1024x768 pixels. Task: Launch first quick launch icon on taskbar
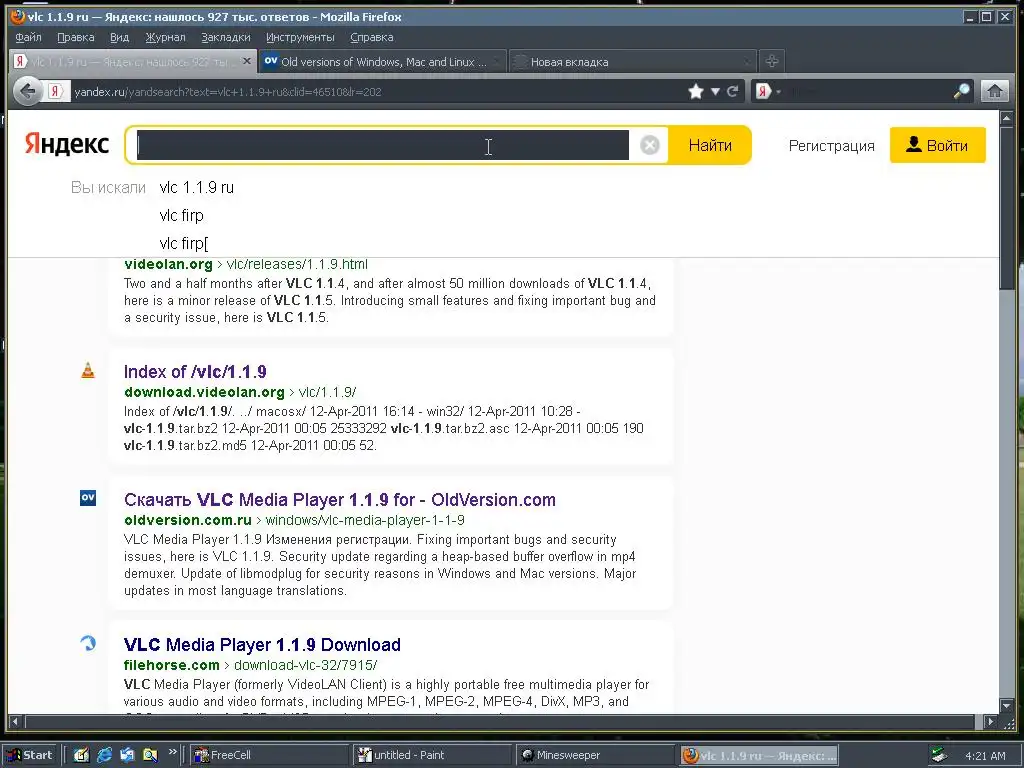[81, 755]
